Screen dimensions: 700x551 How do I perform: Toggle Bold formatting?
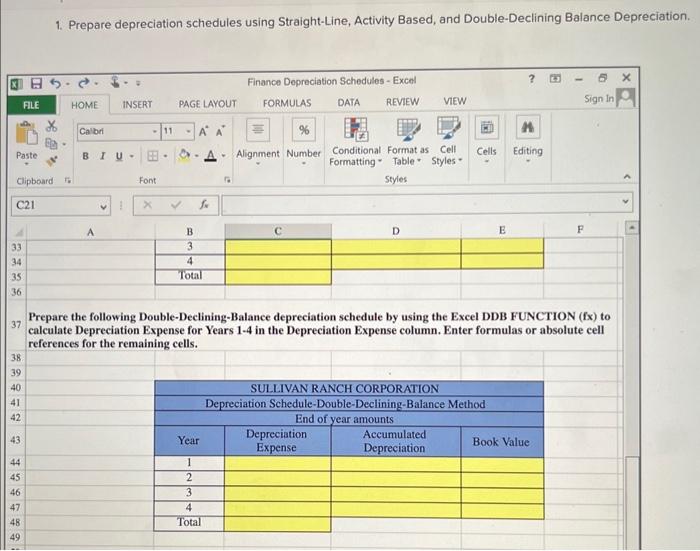point(85,156)
